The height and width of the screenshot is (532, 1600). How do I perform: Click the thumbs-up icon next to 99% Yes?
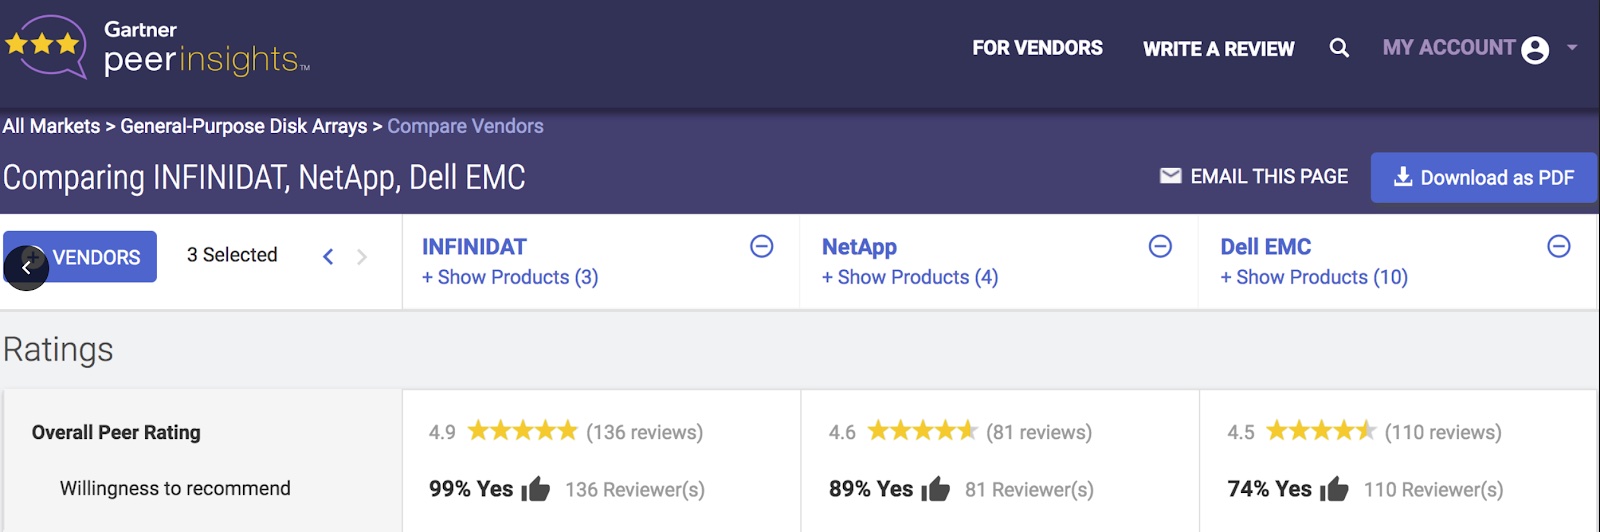pyautogui.click(x=536, y=489)
